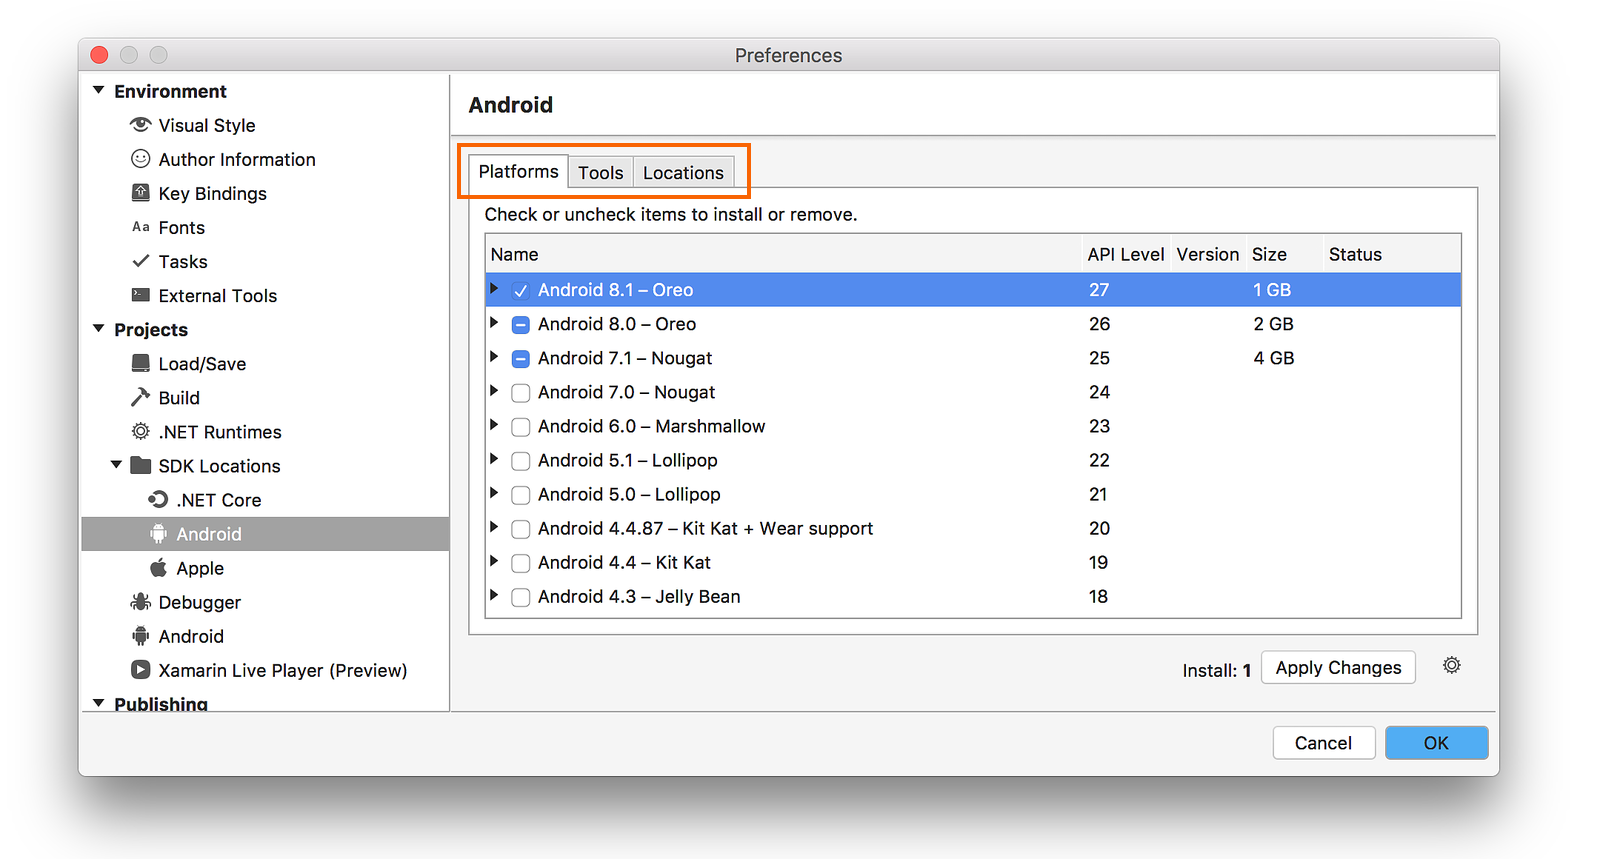1600x859 pixels.
Task: Click API level 26 cell
Action: pyautogui.click(x=1099, y=324)
